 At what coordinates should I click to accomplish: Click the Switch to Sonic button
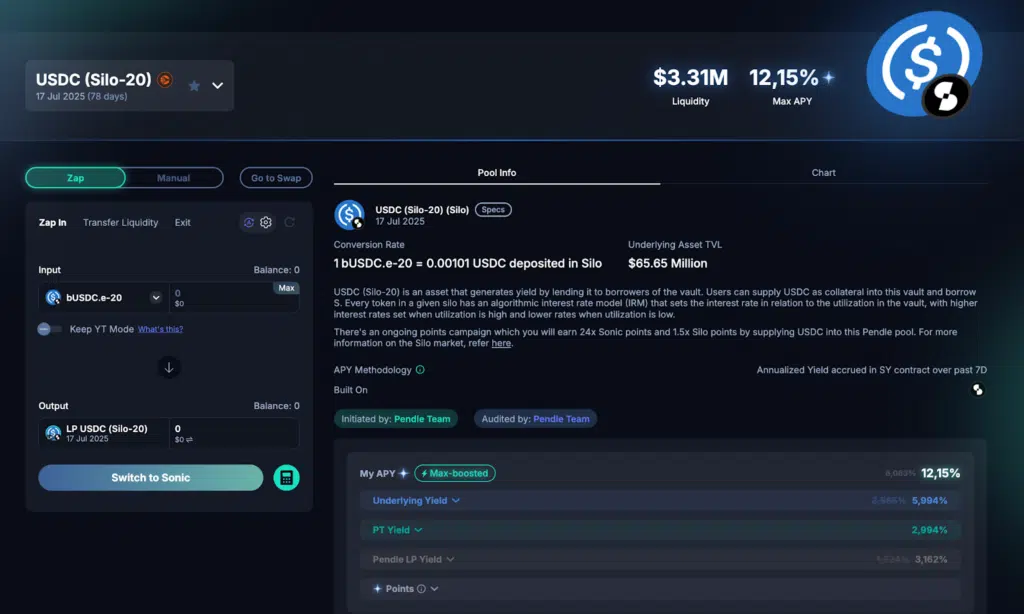tap(150, 477)
